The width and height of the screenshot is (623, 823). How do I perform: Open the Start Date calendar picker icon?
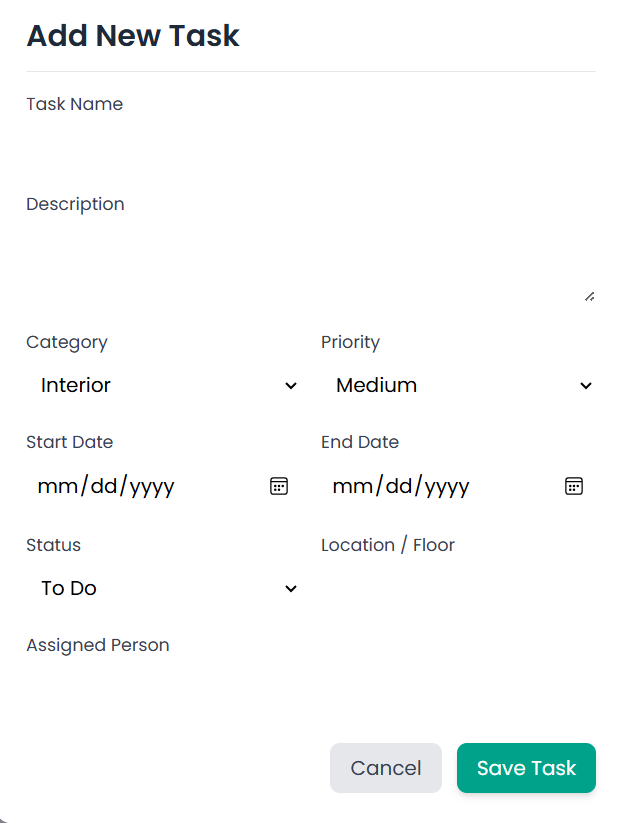click(278, 486)
